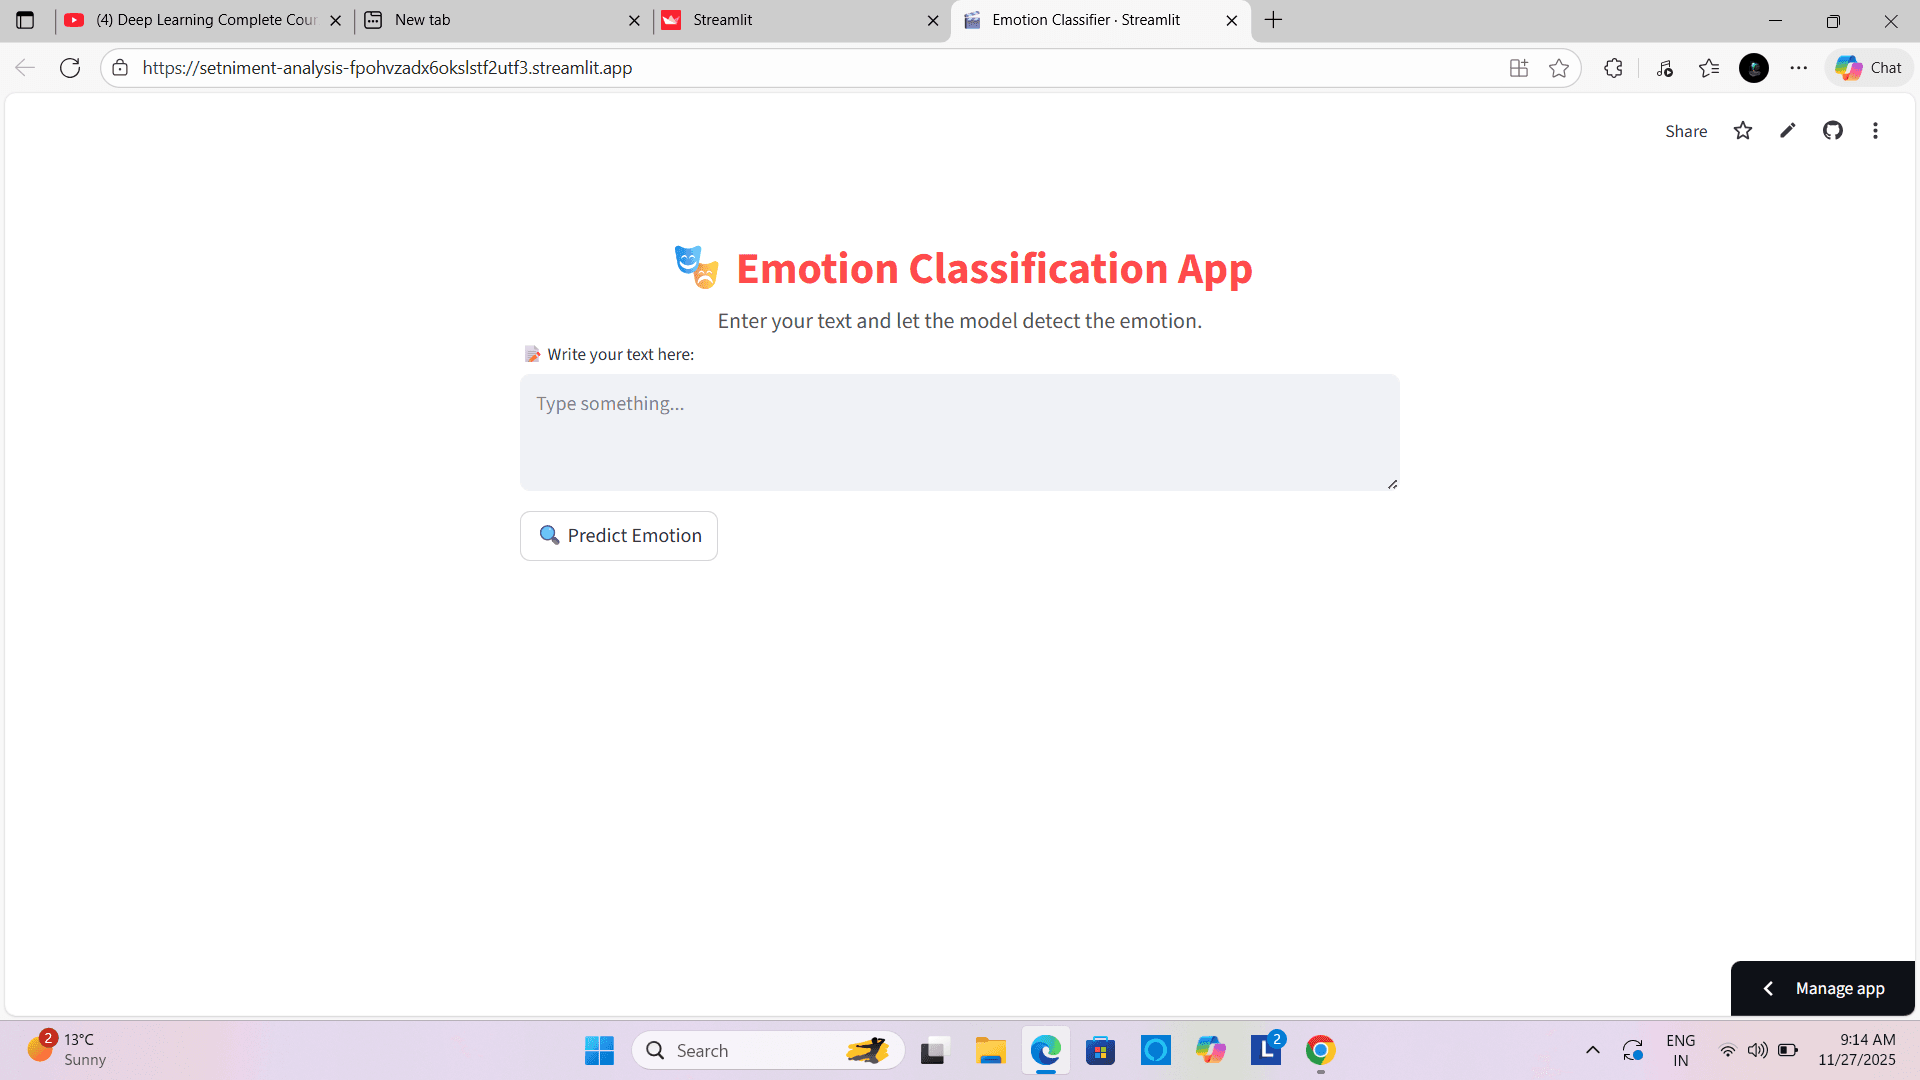Screen dimensions: 1920x1080
Task: Open Task View from the taskbar
Action: tap(933, 1050)
